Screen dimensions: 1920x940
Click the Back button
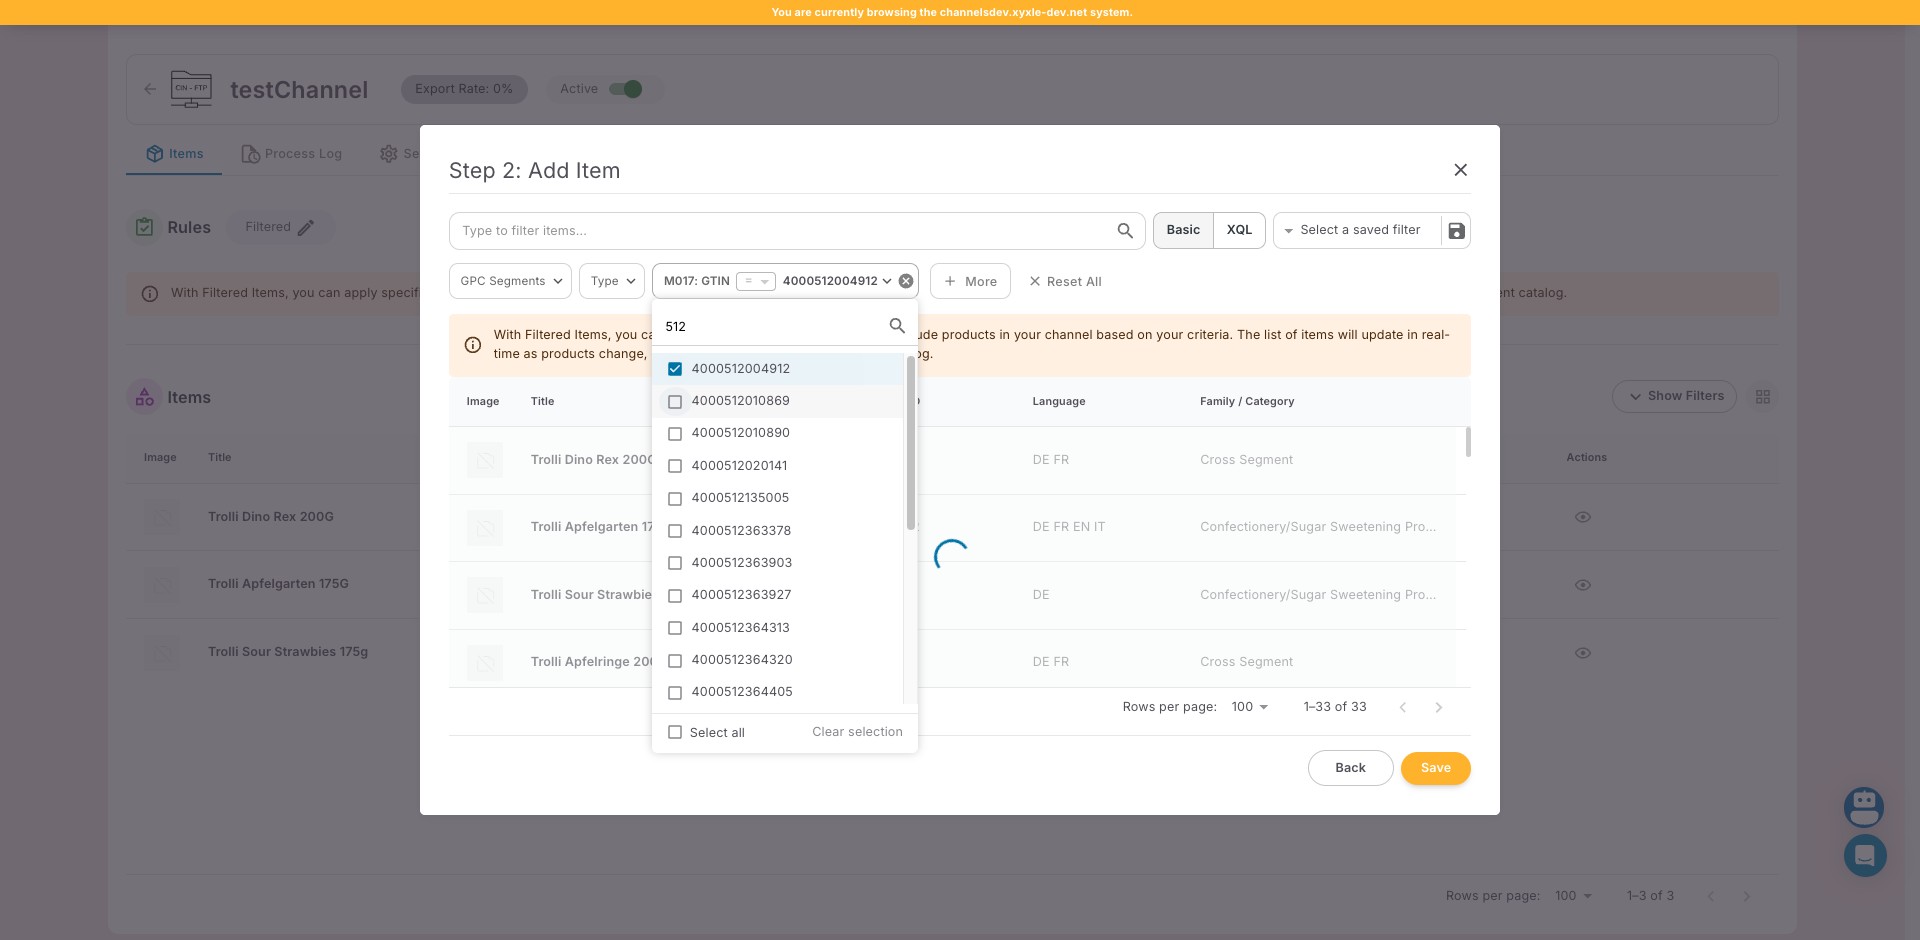1350,768
